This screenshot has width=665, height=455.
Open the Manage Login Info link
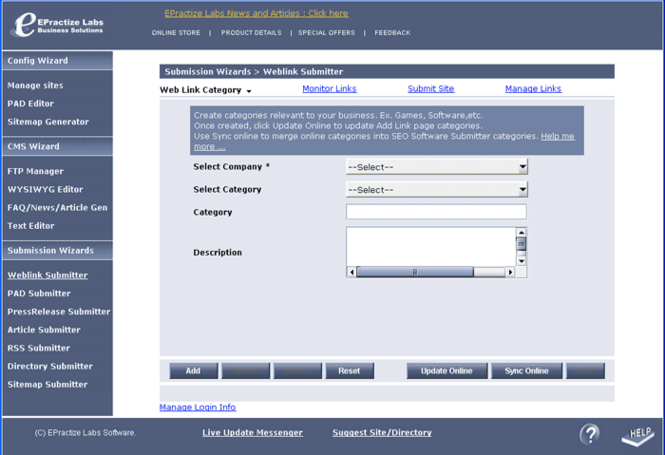click(x=198, y=407)
